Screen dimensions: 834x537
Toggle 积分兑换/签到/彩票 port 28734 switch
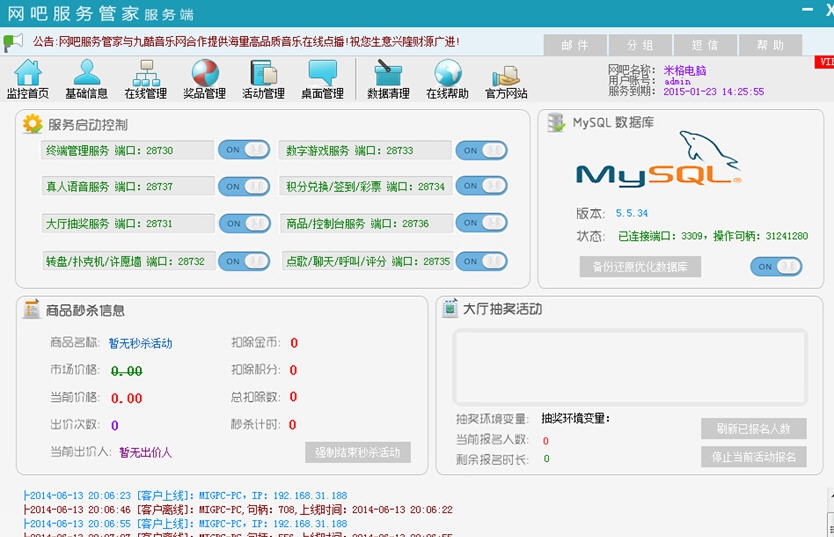coord(481,186)
